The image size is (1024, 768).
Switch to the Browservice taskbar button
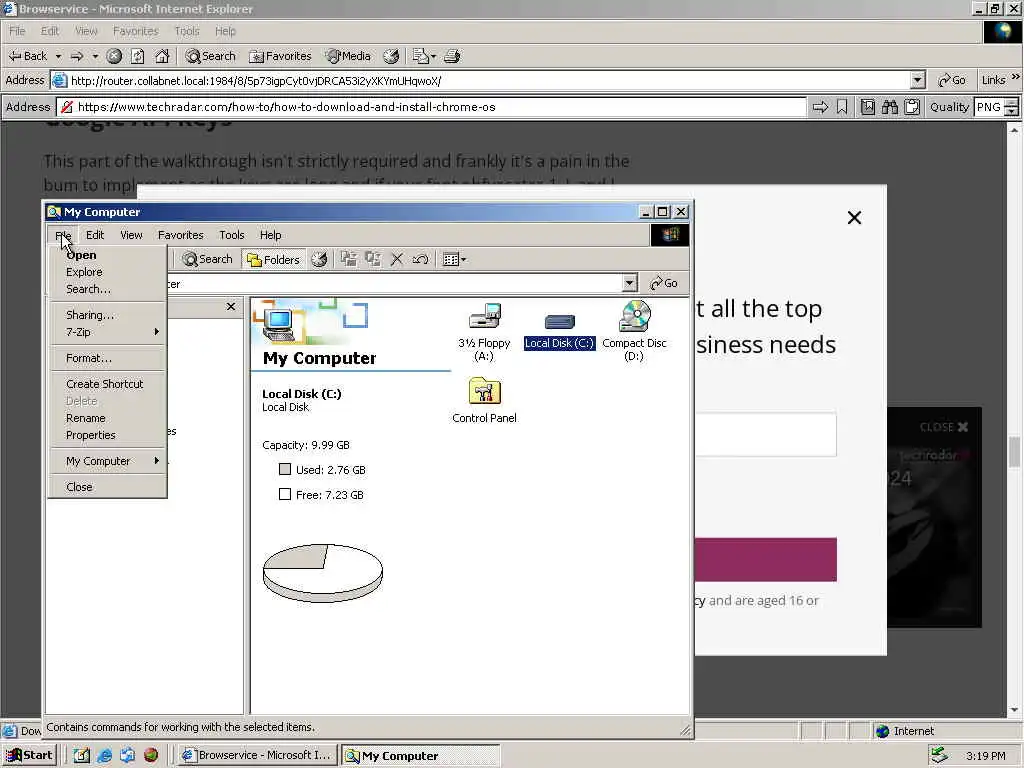point(258,756)
